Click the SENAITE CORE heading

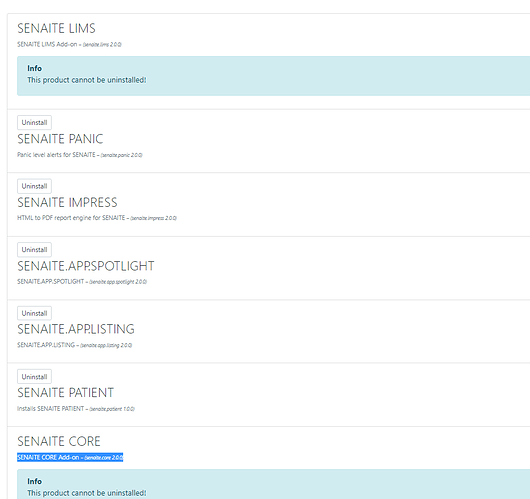59,442
